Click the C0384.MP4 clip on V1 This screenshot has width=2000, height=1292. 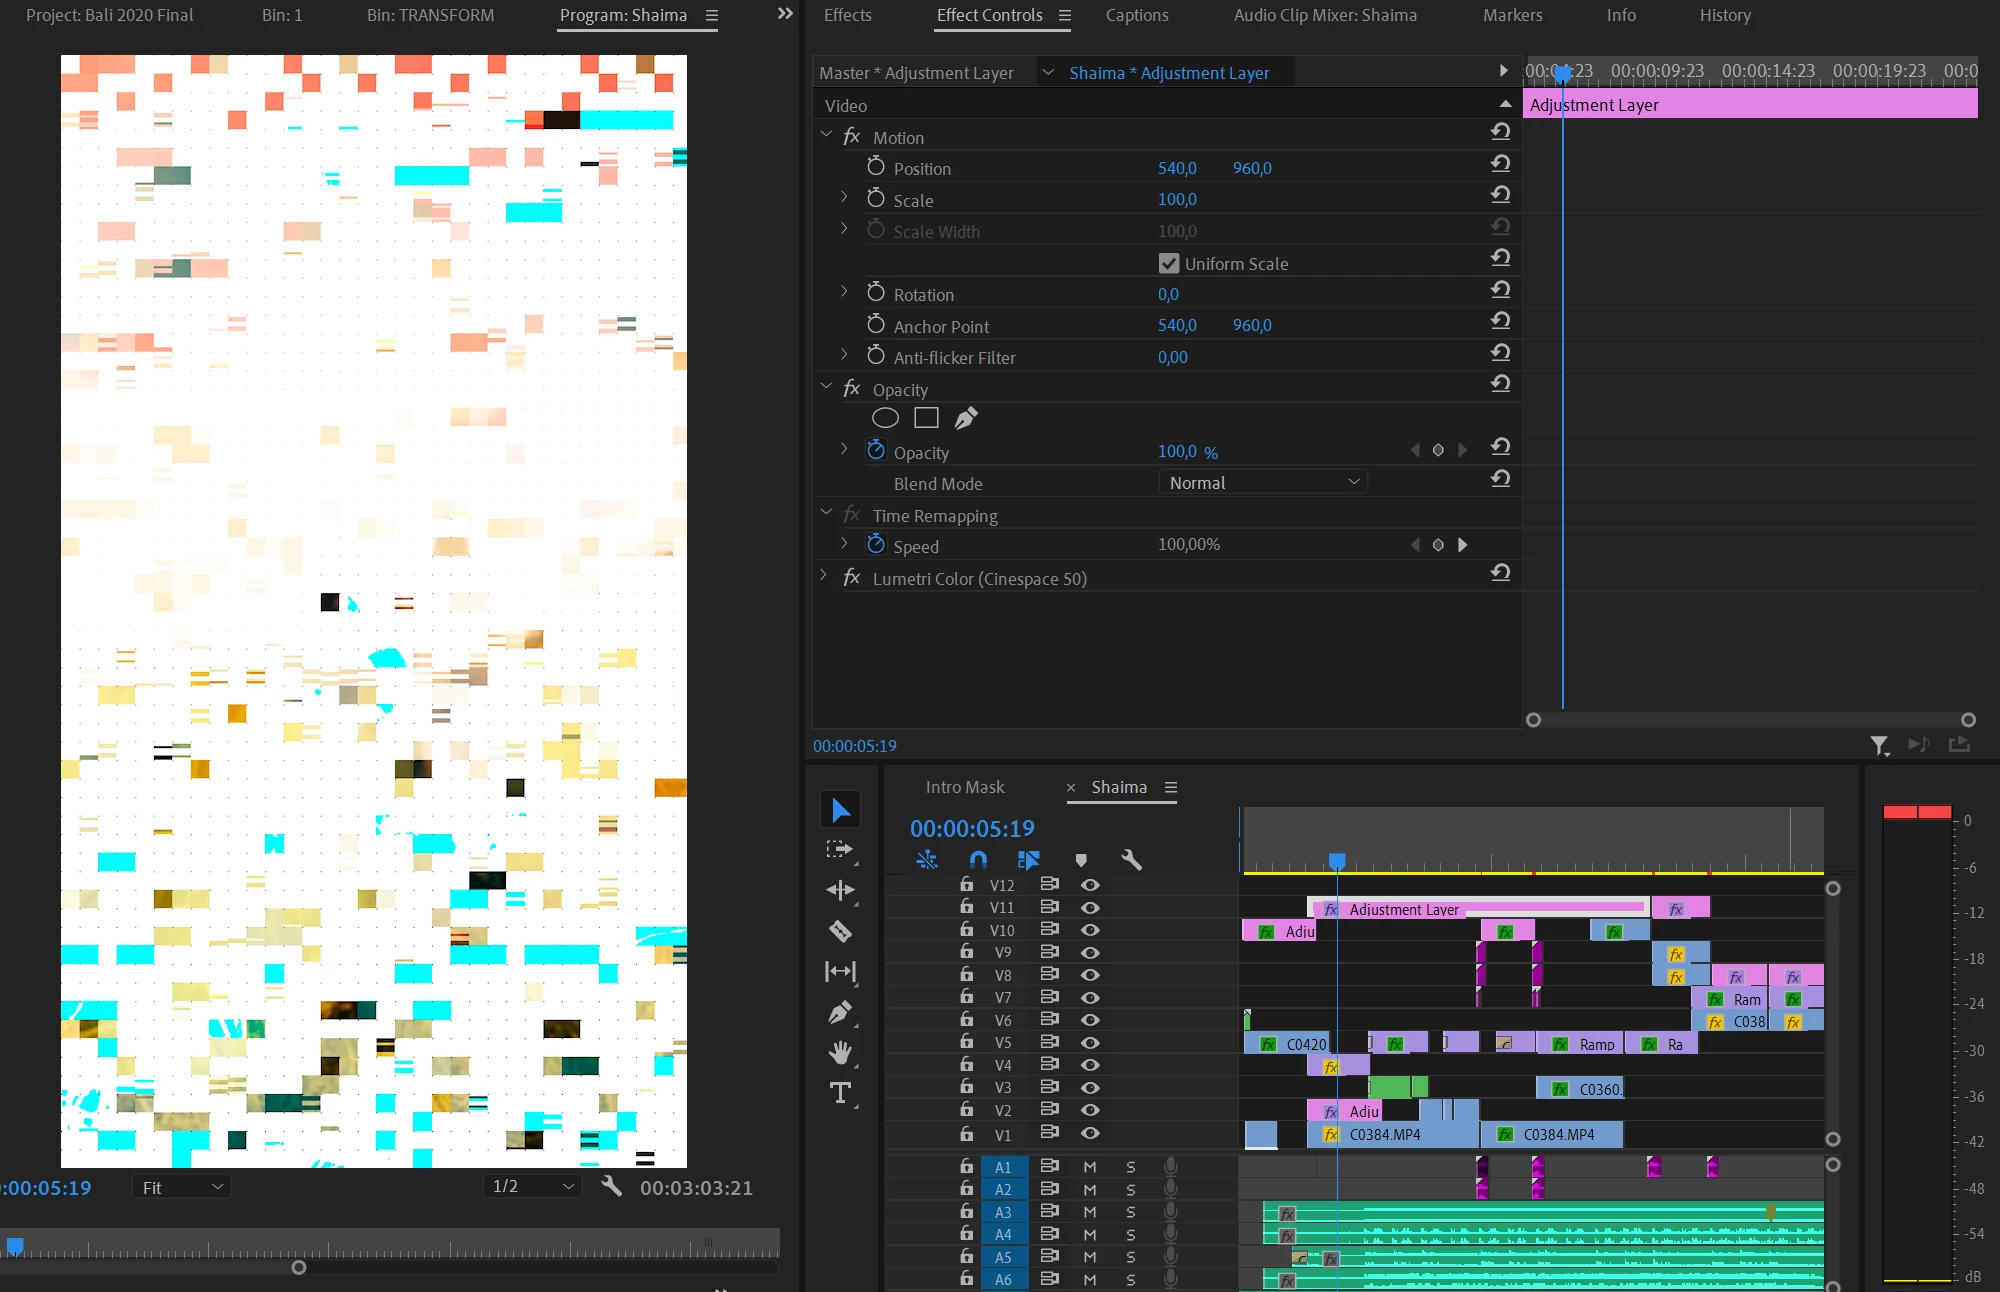pyautogui.click(x=1390, y=1134)
